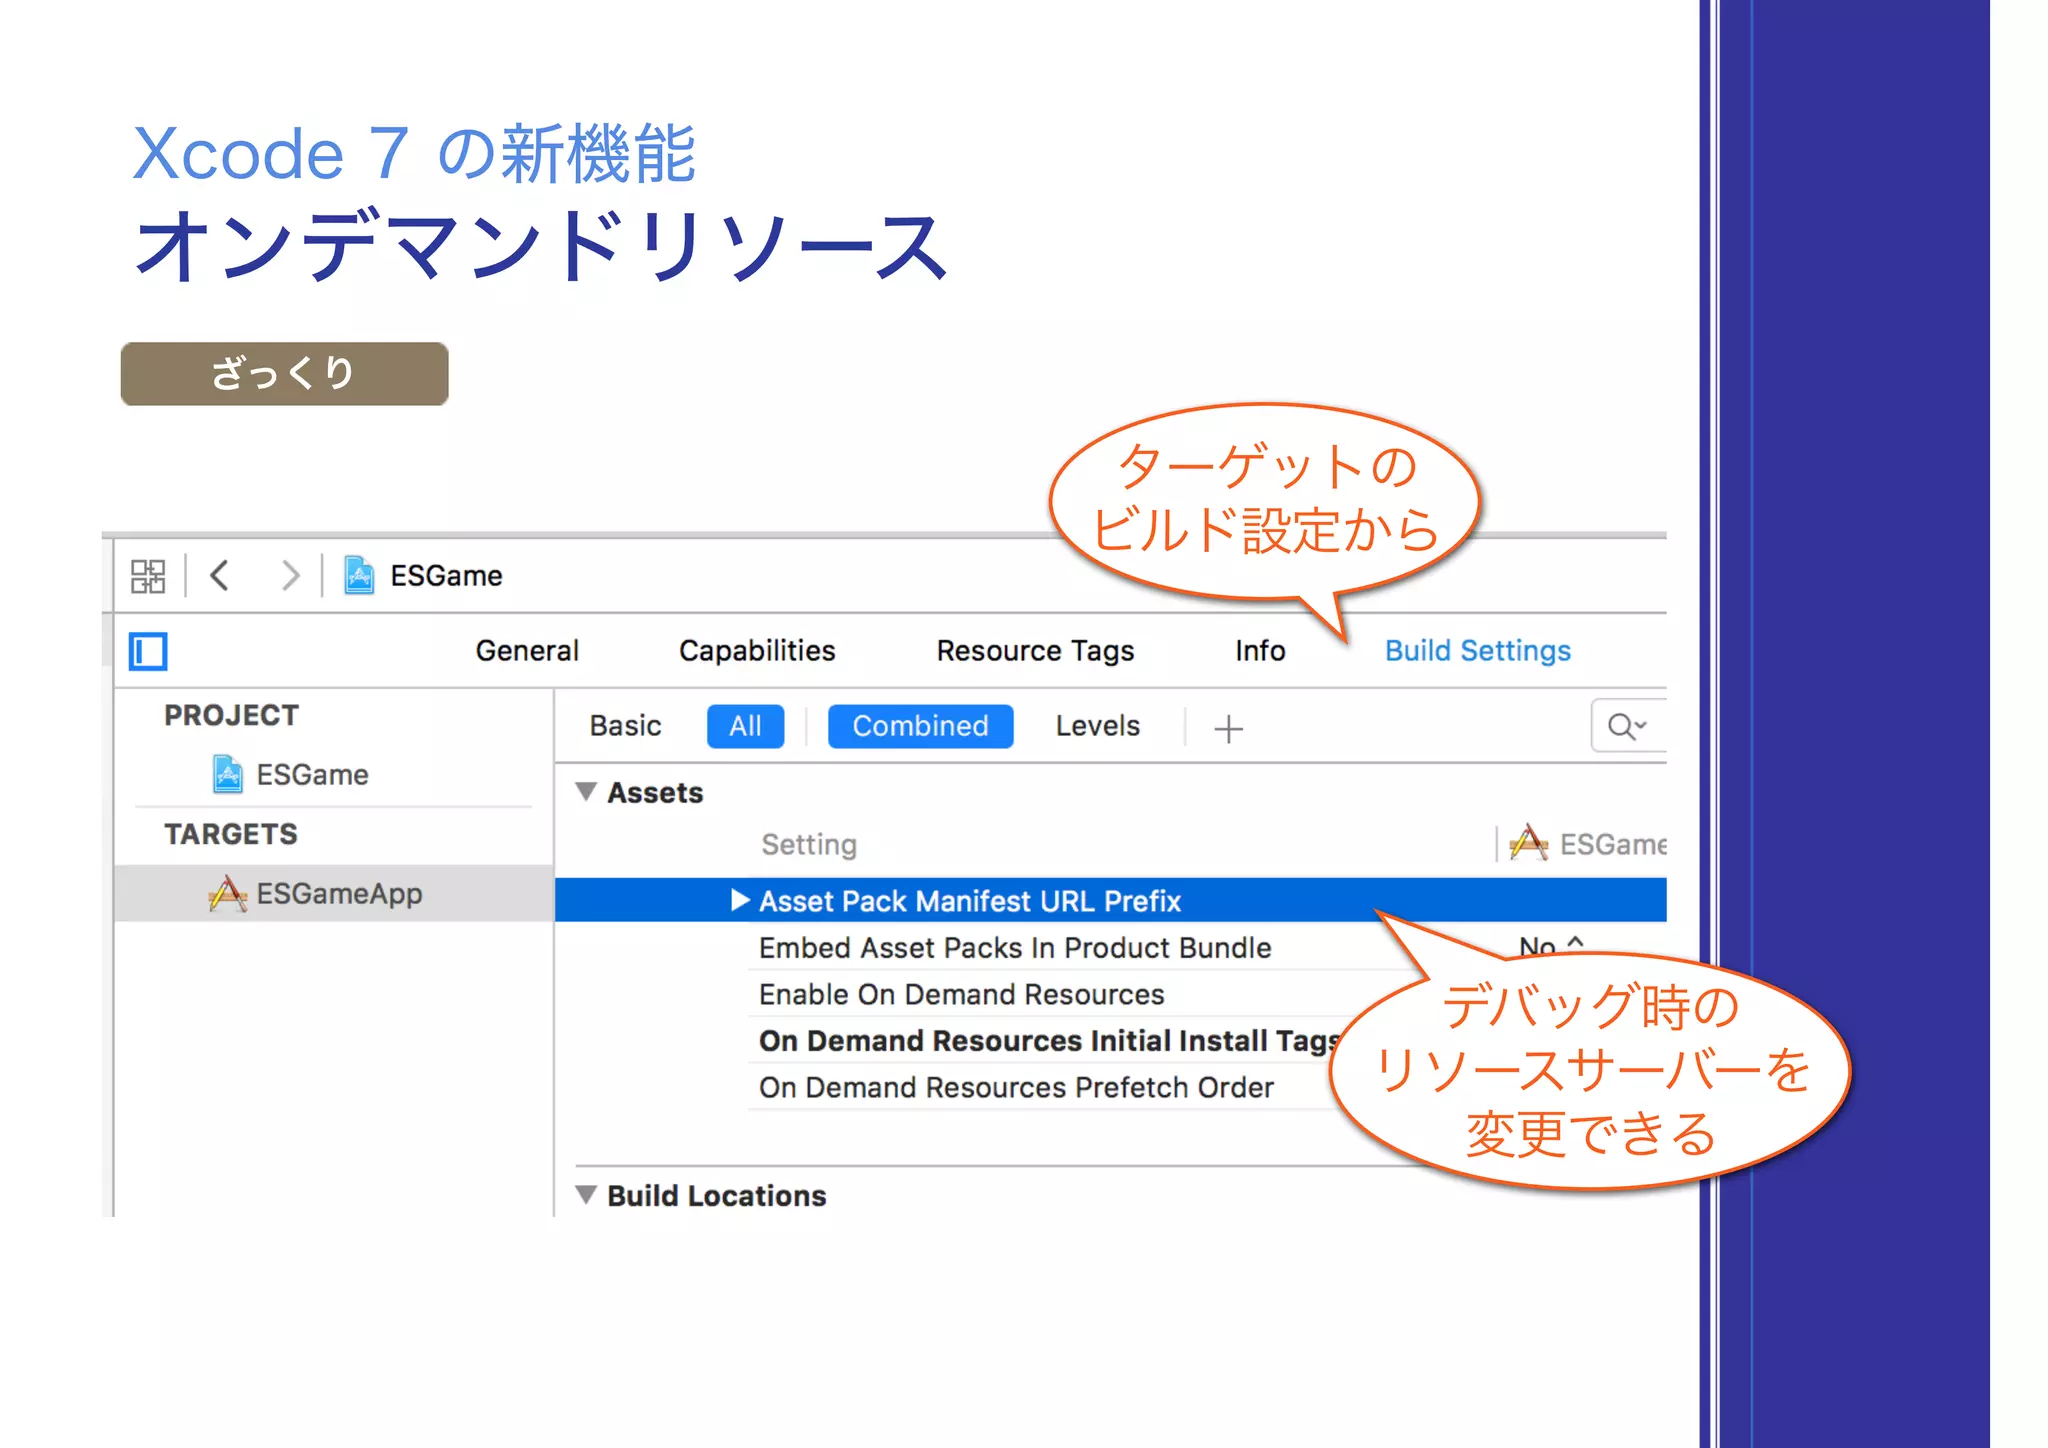2048x1448 pixels.
Task: Go back with the left chevron
Action: pos(220,575)
